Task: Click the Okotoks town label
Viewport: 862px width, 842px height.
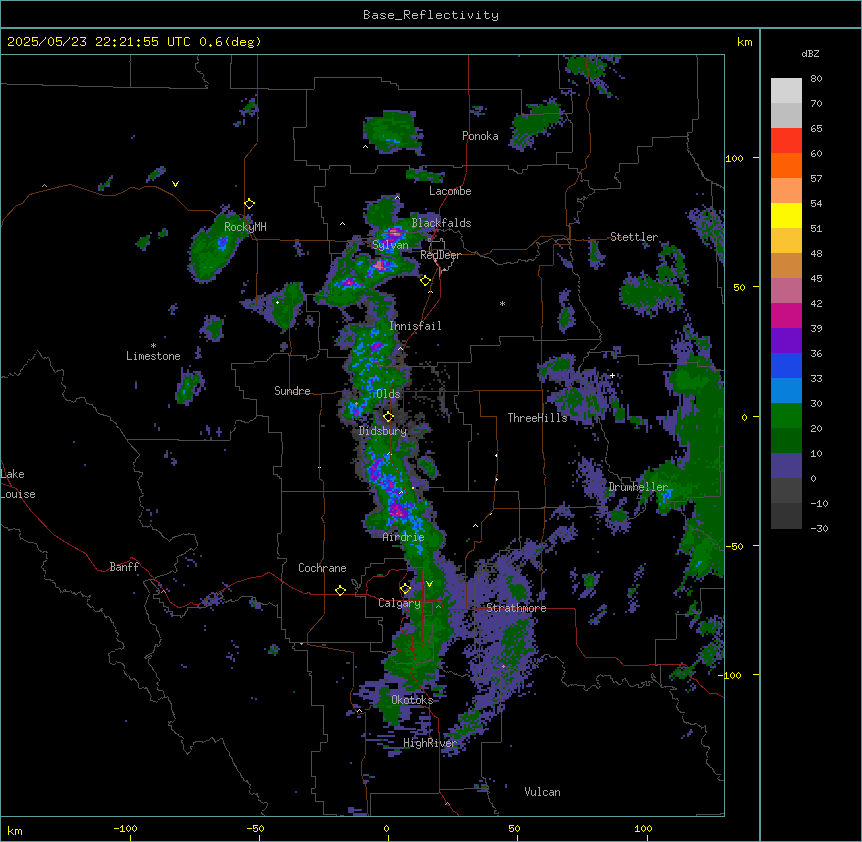Action: pyautogui.click(x=412, y=700)
